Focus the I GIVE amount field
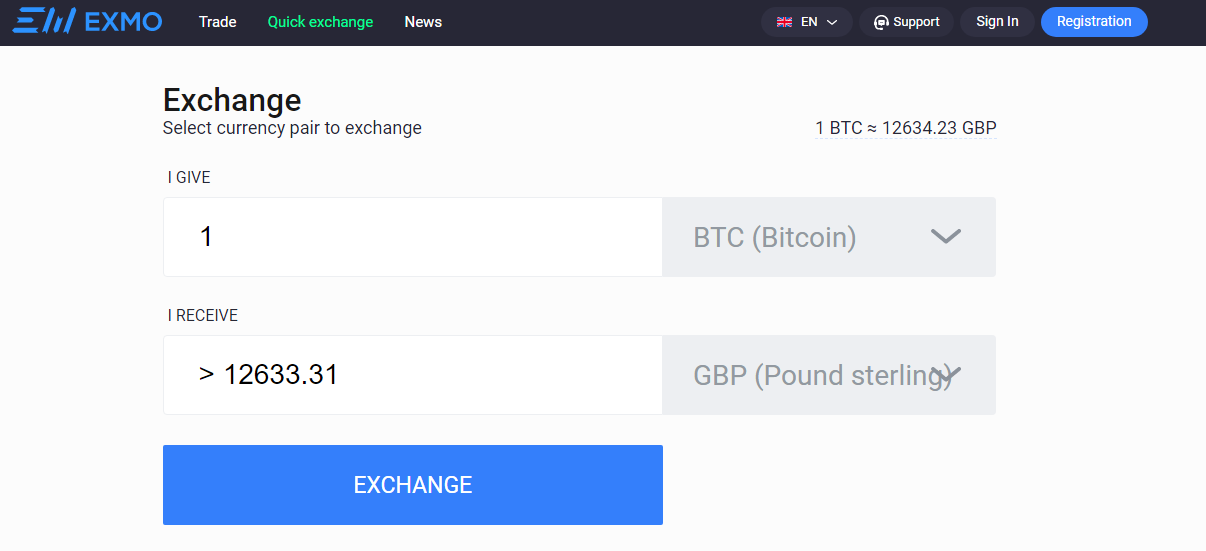The image size is (1206, 551). coord(413,237)
